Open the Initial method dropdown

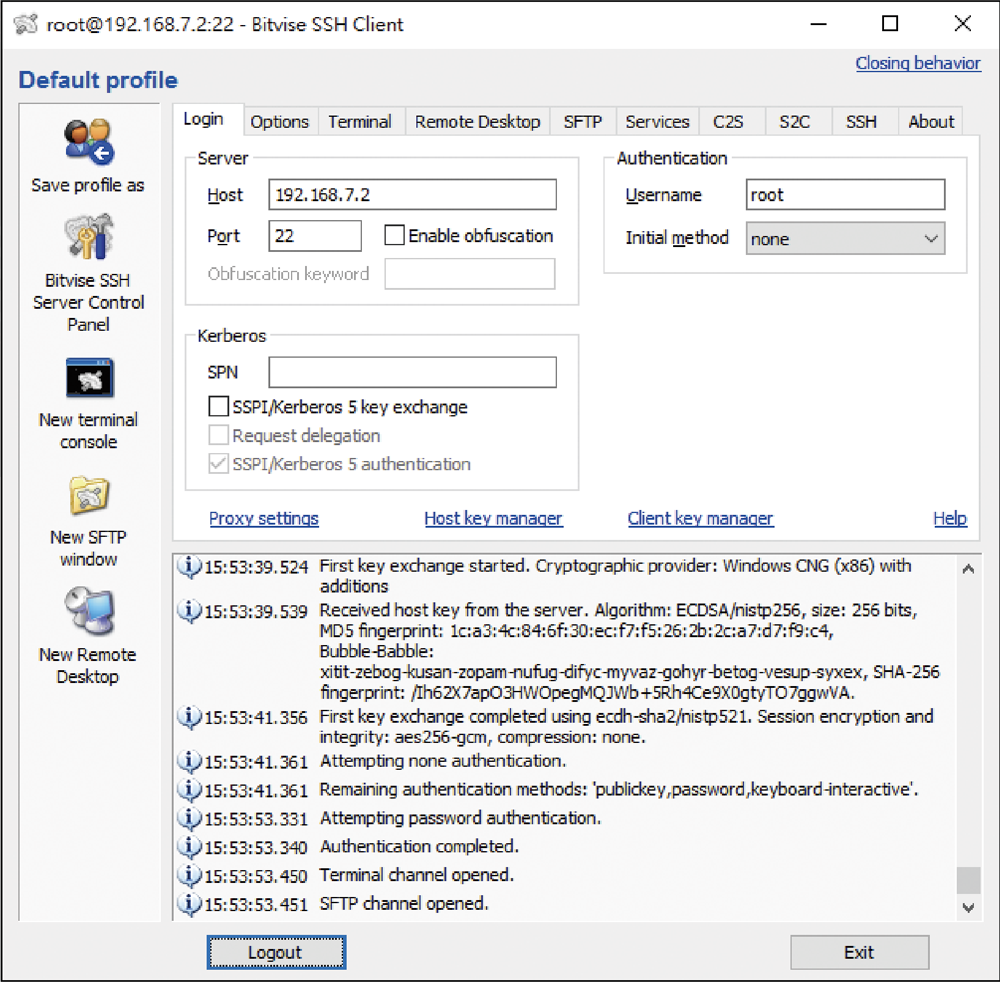tap(845, 238)
